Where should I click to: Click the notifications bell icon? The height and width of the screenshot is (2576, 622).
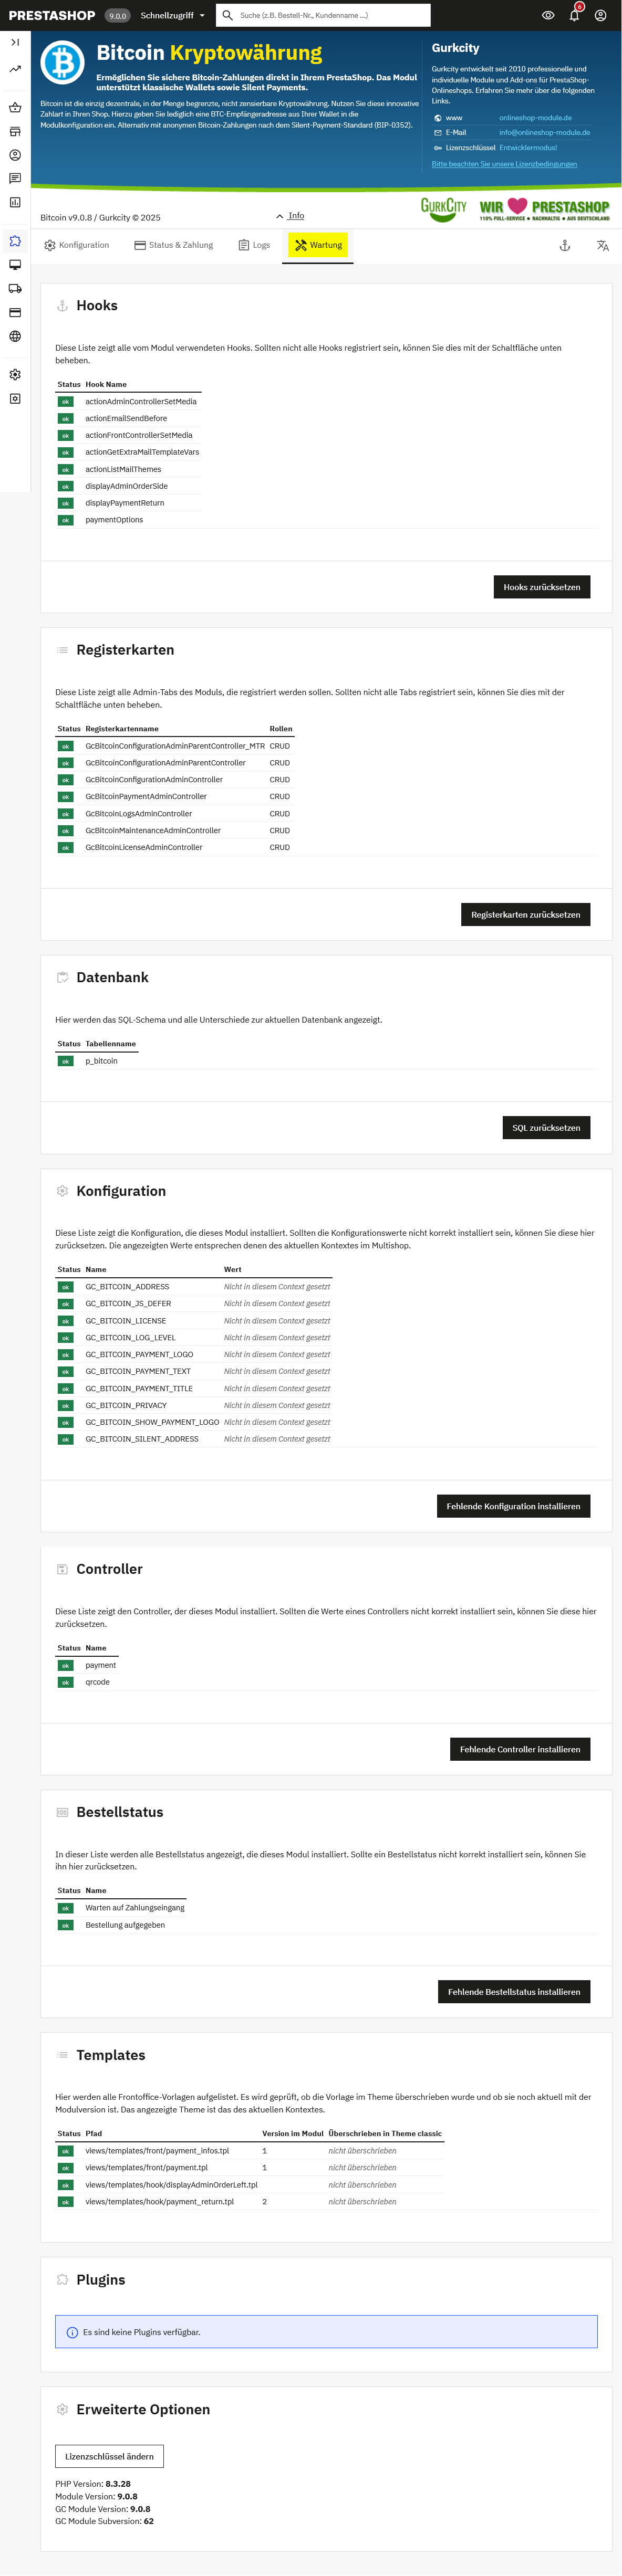(574, 16)
